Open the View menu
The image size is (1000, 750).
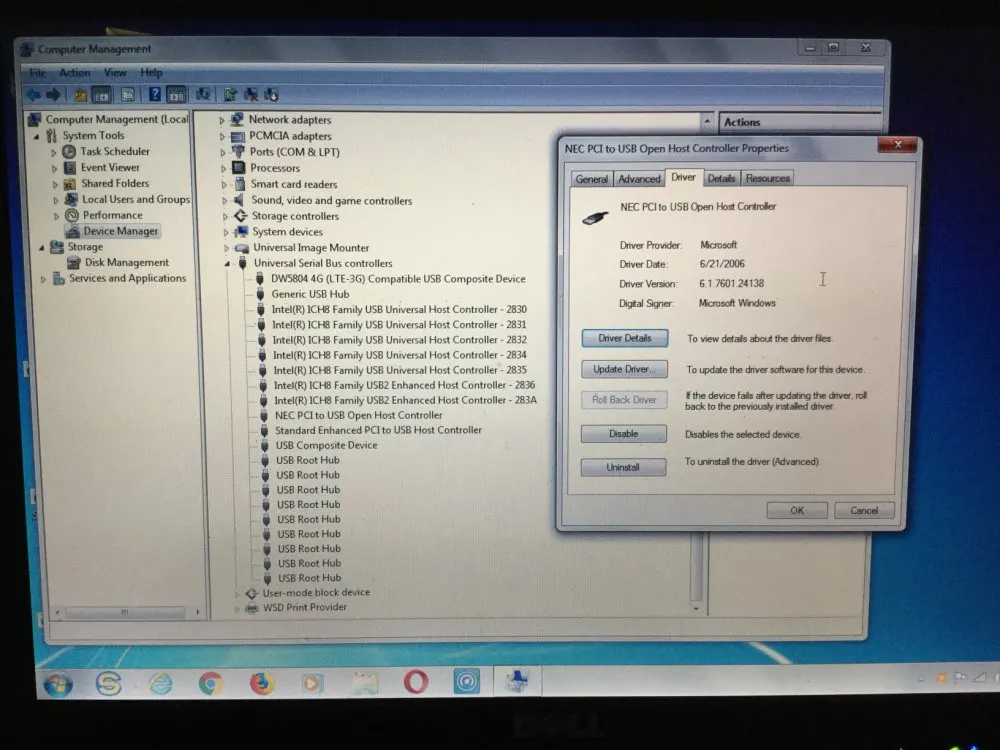(115, 73)
